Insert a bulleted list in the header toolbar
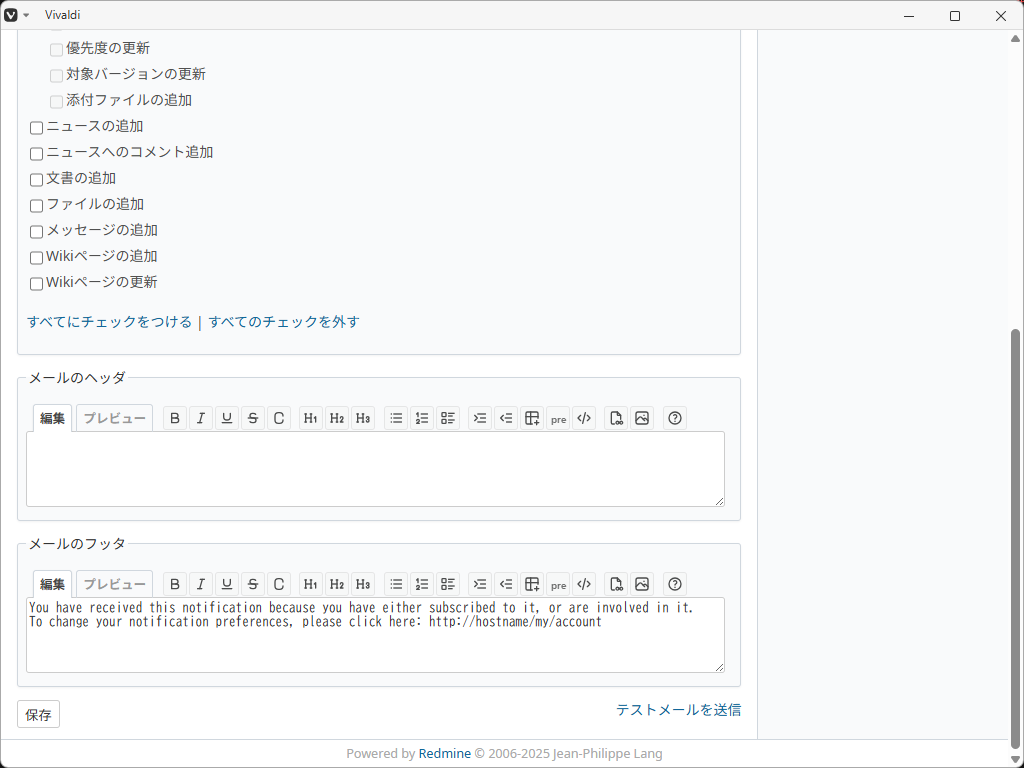The height and width of the screenshot is (768, 1024). [x=396, y=418]
